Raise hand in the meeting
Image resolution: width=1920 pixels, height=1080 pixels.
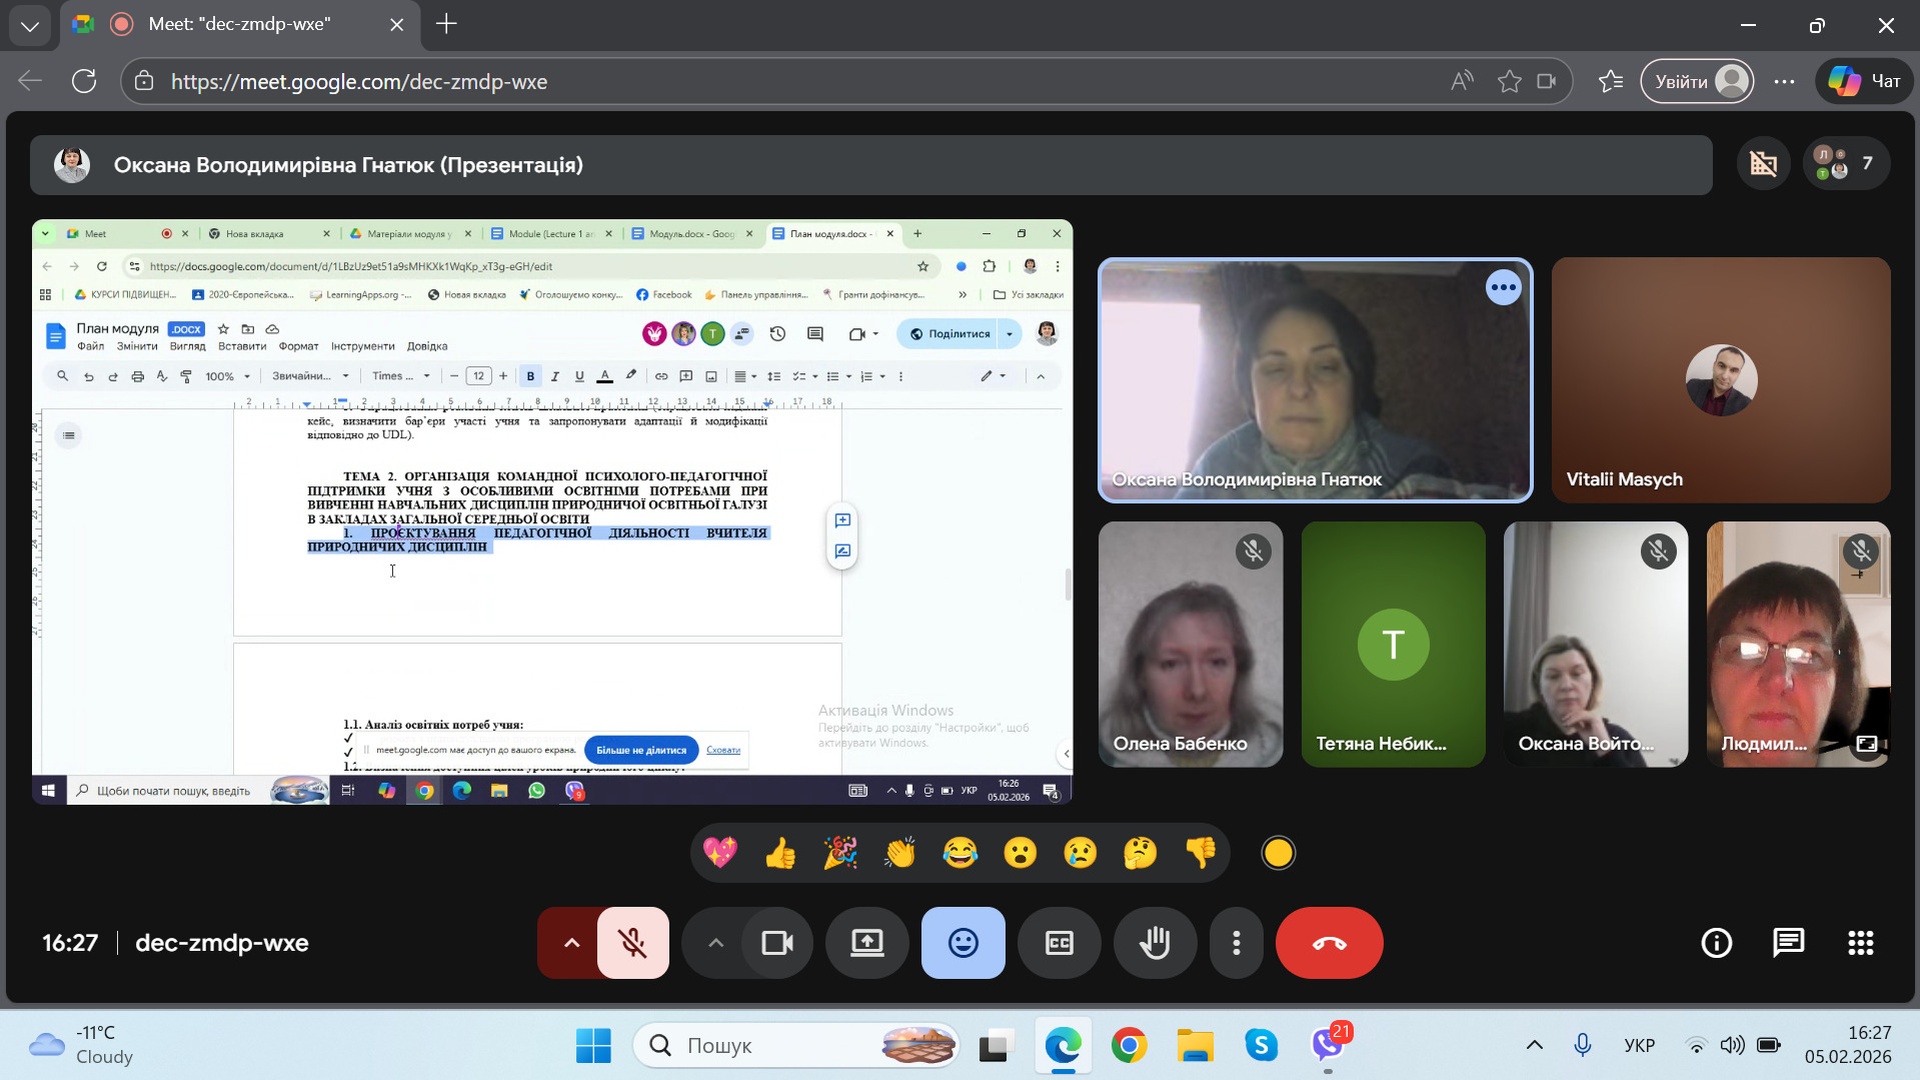tap(1155, 943)
